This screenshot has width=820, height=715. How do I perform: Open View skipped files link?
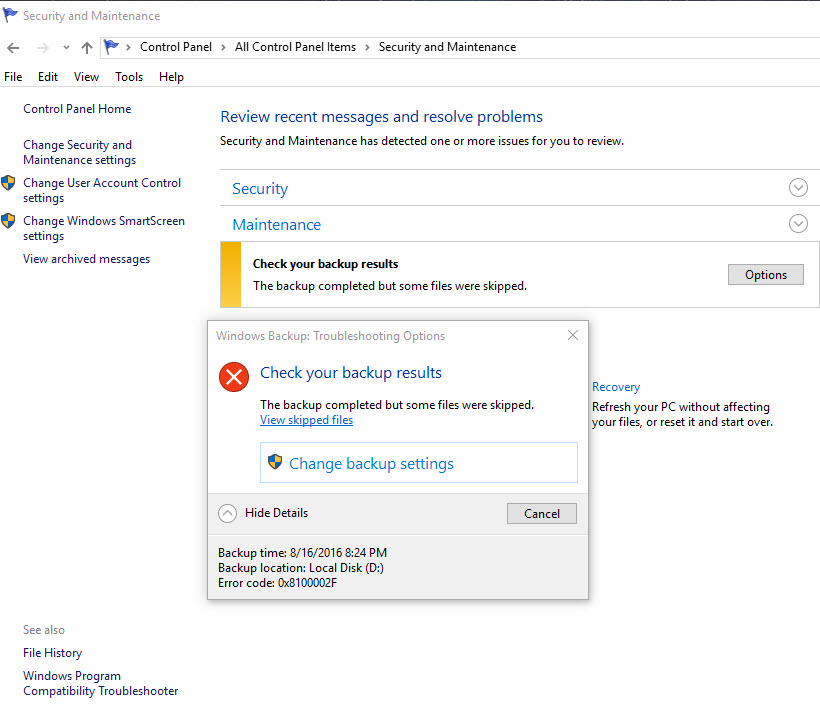tap(306, 420)
